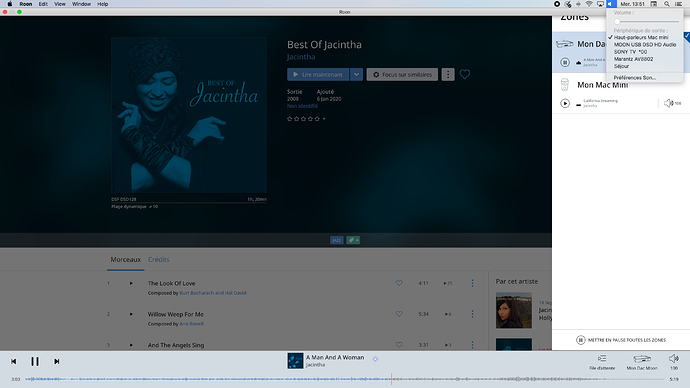Open the Jacintha artist link

pyautogui.click(x=301, y=57)
